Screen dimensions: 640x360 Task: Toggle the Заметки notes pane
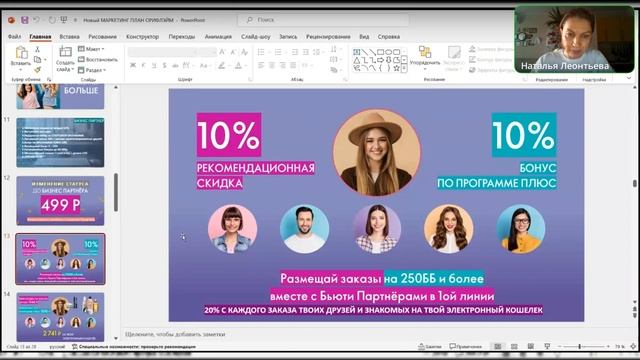[x=430, y=347]
